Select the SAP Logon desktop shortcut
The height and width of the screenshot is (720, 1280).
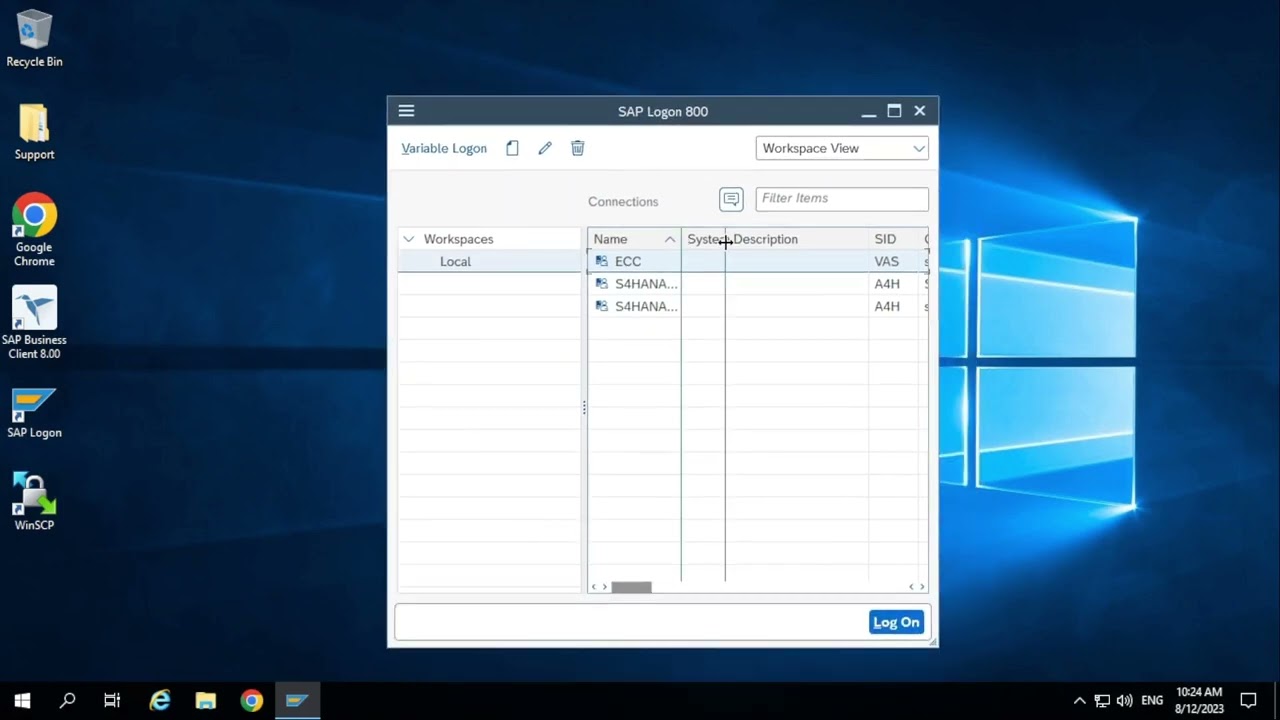(34, 414)
